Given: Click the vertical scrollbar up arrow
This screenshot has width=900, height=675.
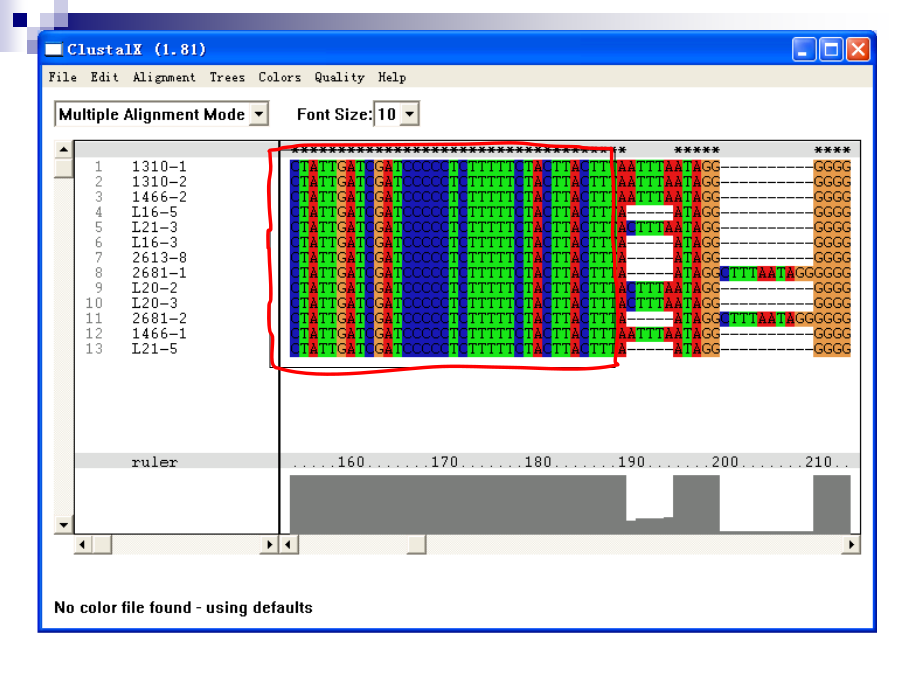Looking at the screenshot, I should coord(63,150).
